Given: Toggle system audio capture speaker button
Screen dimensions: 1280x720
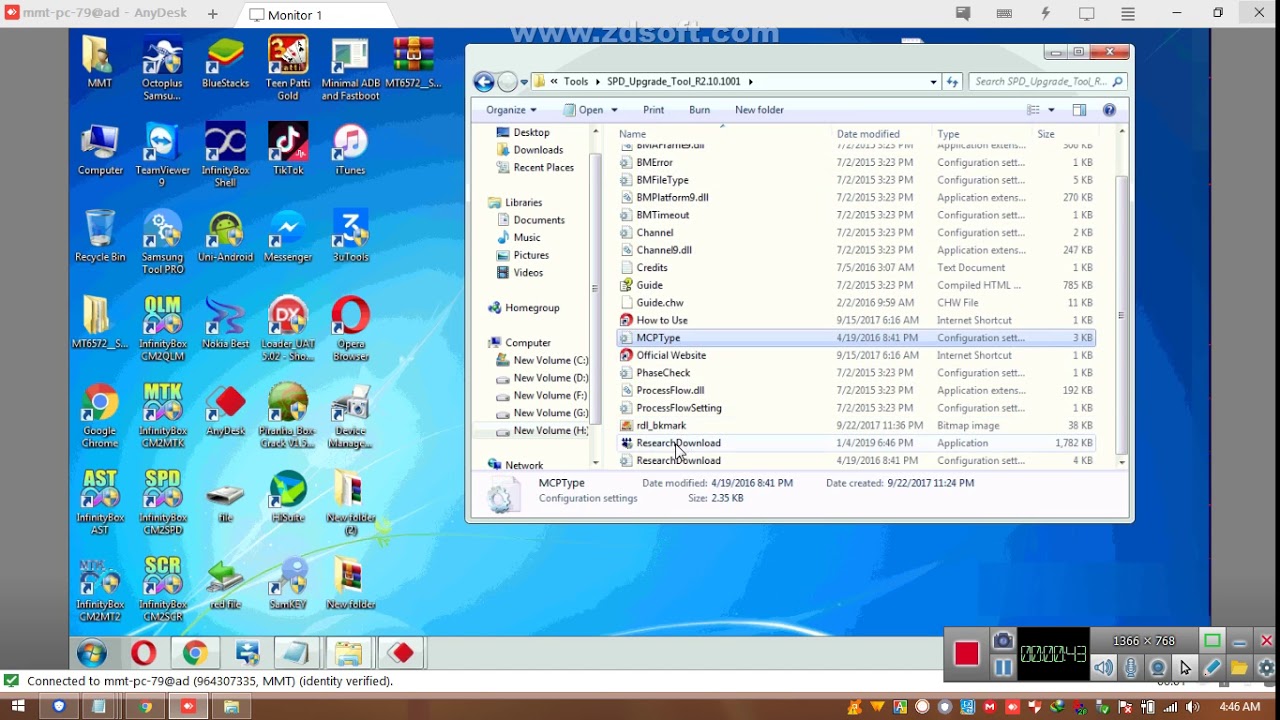Looking at the screenshot, I should 1103,668.
